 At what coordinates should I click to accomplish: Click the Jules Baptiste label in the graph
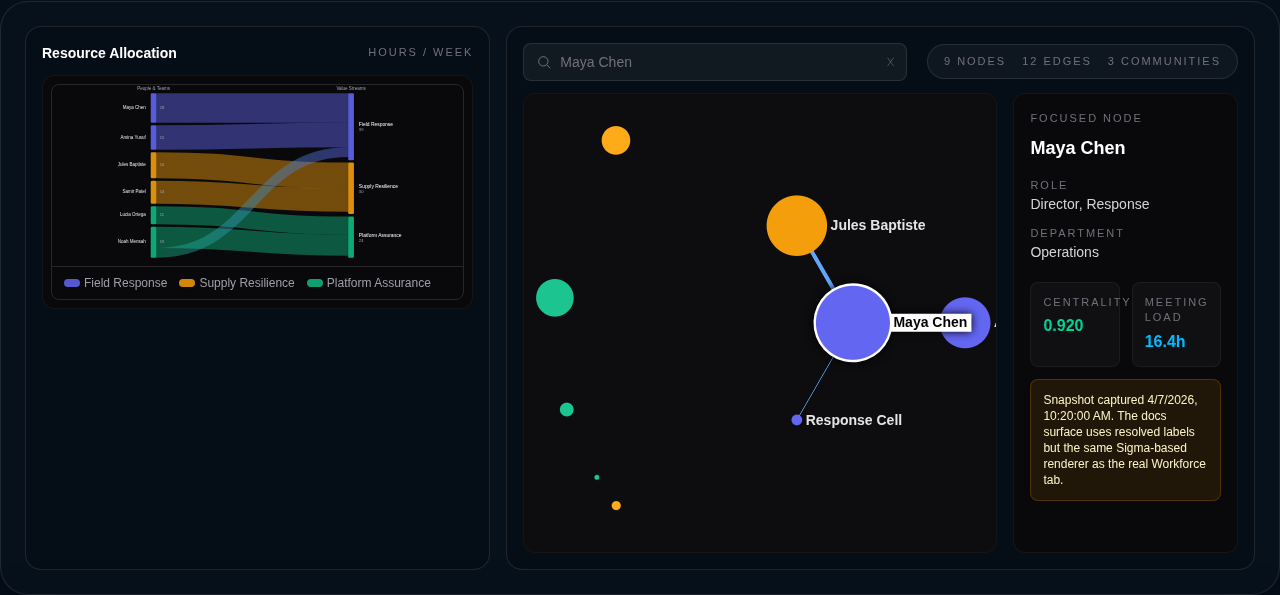(x=877, y=225)
